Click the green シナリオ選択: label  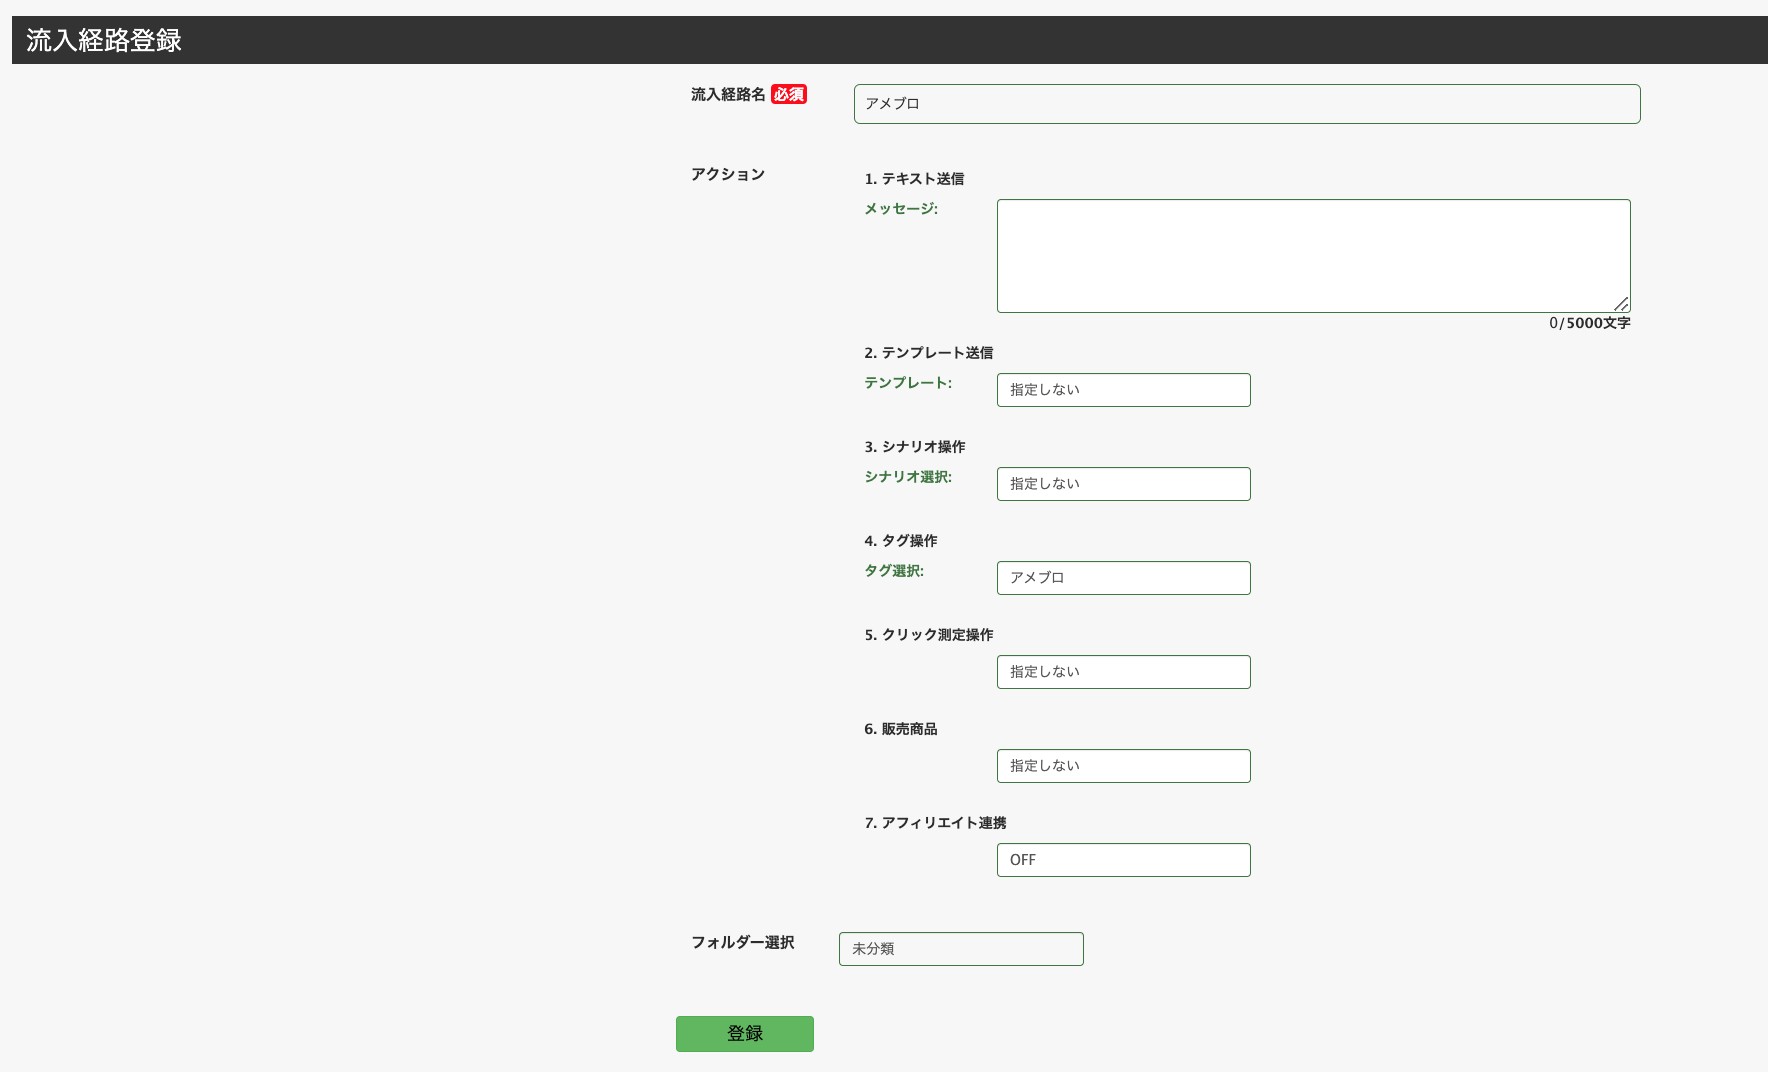coord(908,477)
